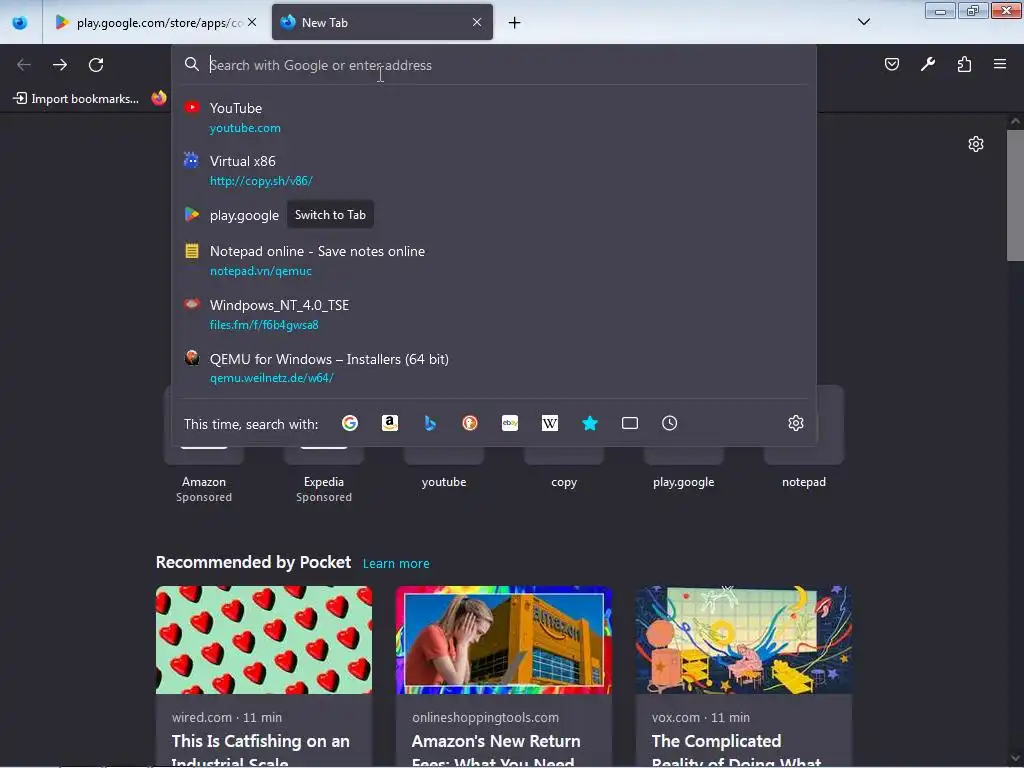Choose Notepad online - Save notes online suggestion
The image size is (1024, 768).
click(494, 261)
